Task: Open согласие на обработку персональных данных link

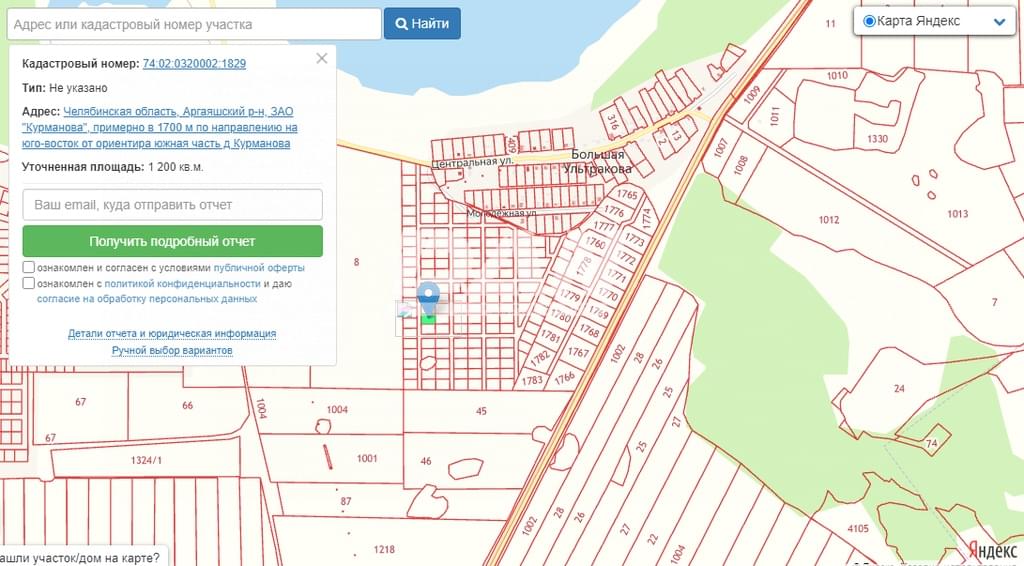Action: pos(147,299)
